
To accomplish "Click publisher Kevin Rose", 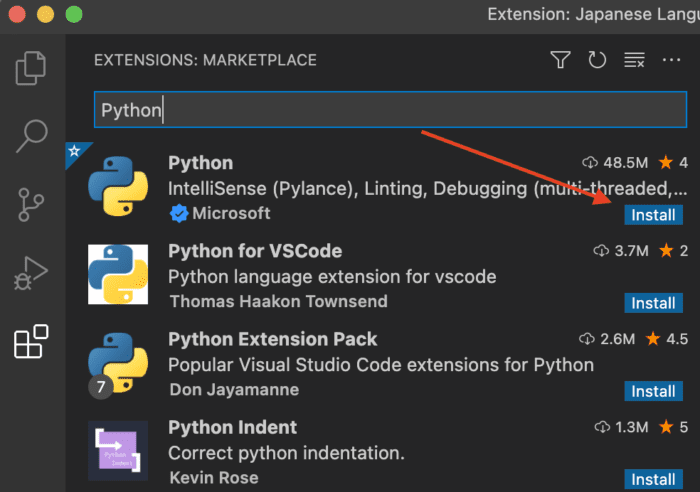I will pyautogui.click(x=214, y=478).
